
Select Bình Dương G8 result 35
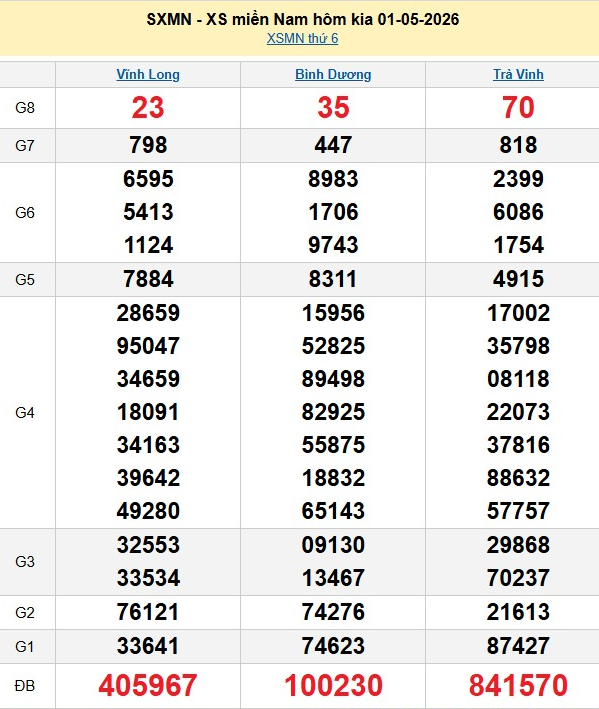[333, 108]
